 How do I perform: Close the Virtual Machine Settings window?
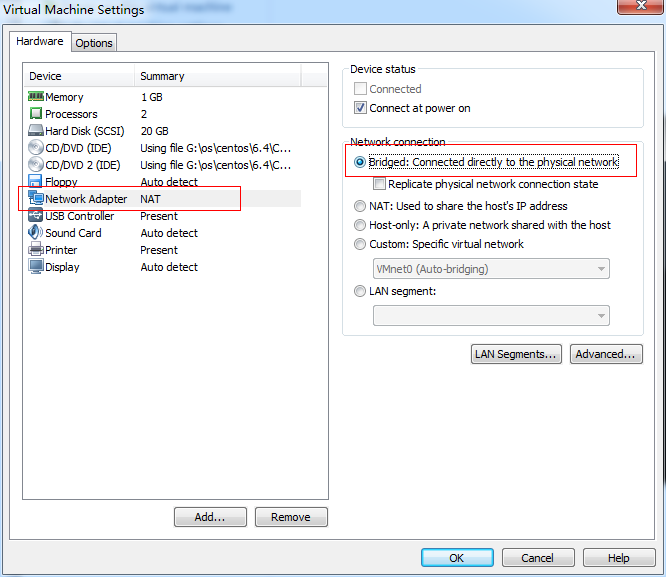(641, 6)
